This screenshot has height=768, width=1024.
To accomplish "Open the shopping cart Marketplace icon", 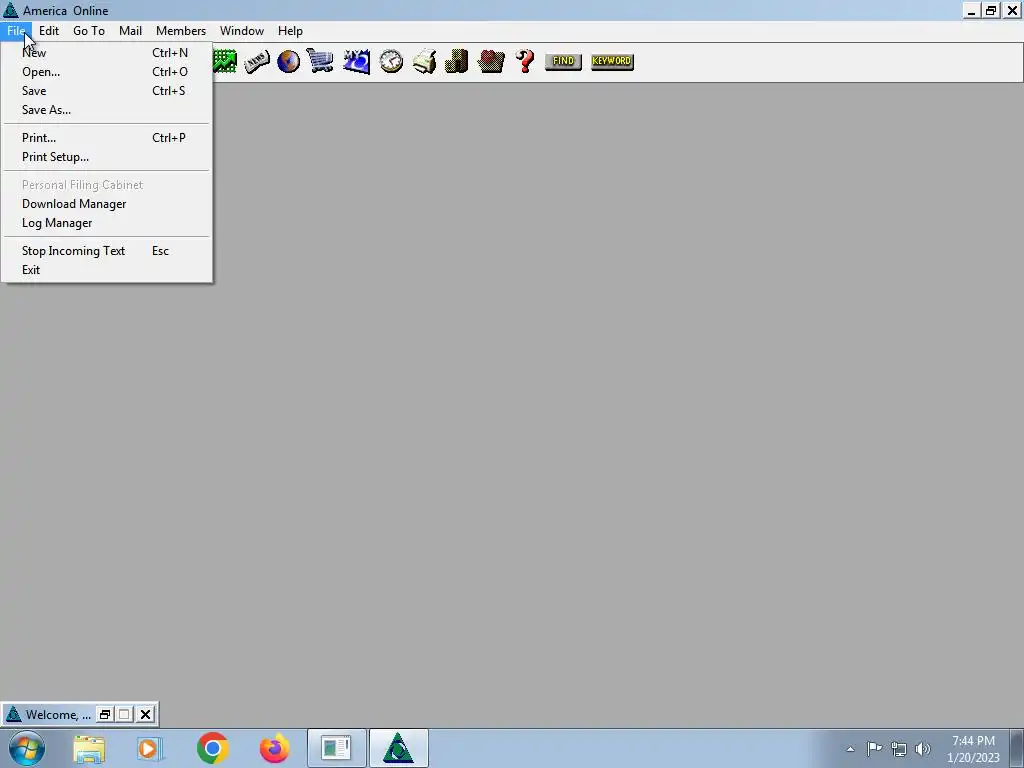I will pyautogui.click(x=320, y=61).
